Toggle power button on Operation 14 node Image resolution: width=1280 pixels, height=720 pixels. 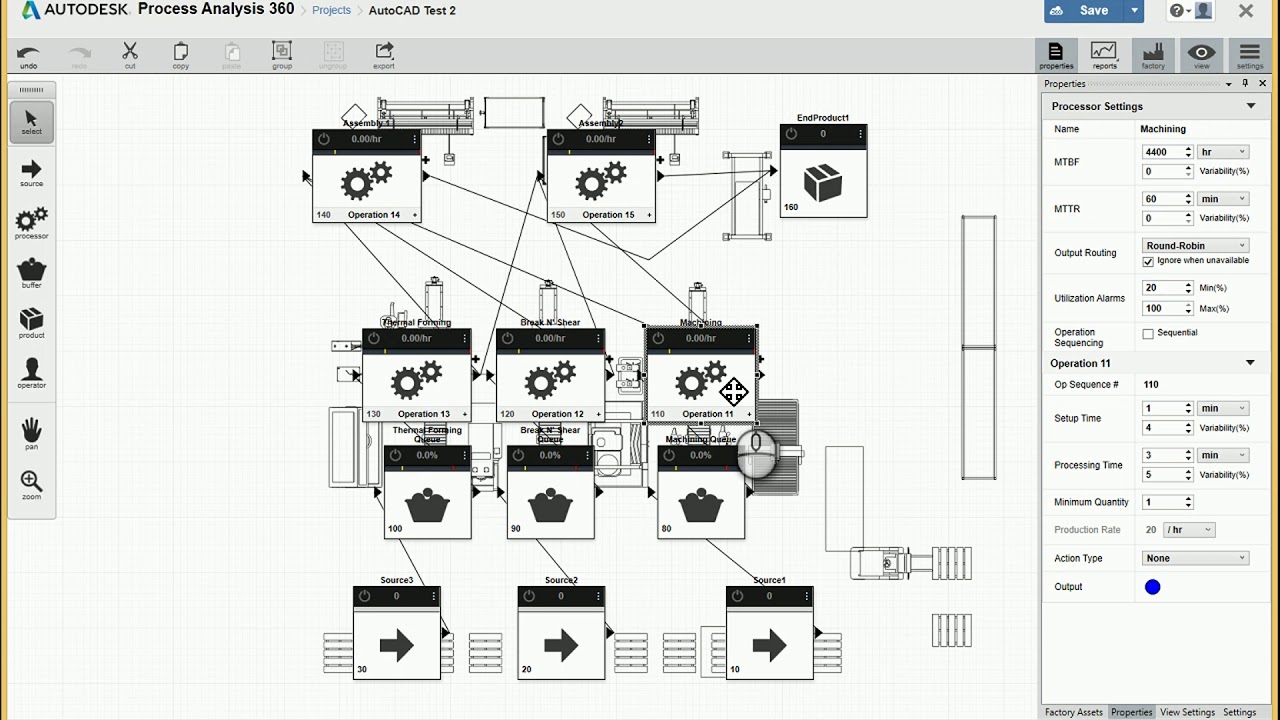tap(324, 139)
